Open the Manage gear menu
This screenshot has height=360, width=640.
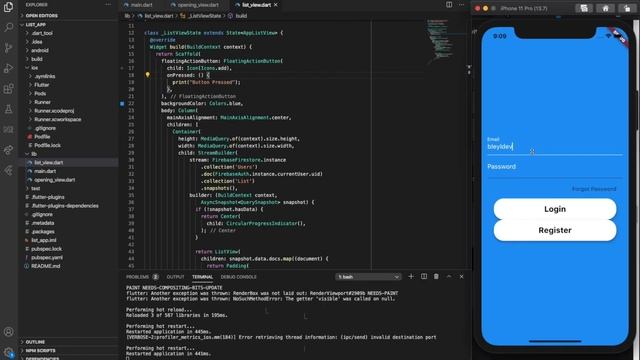pos(8,352)
